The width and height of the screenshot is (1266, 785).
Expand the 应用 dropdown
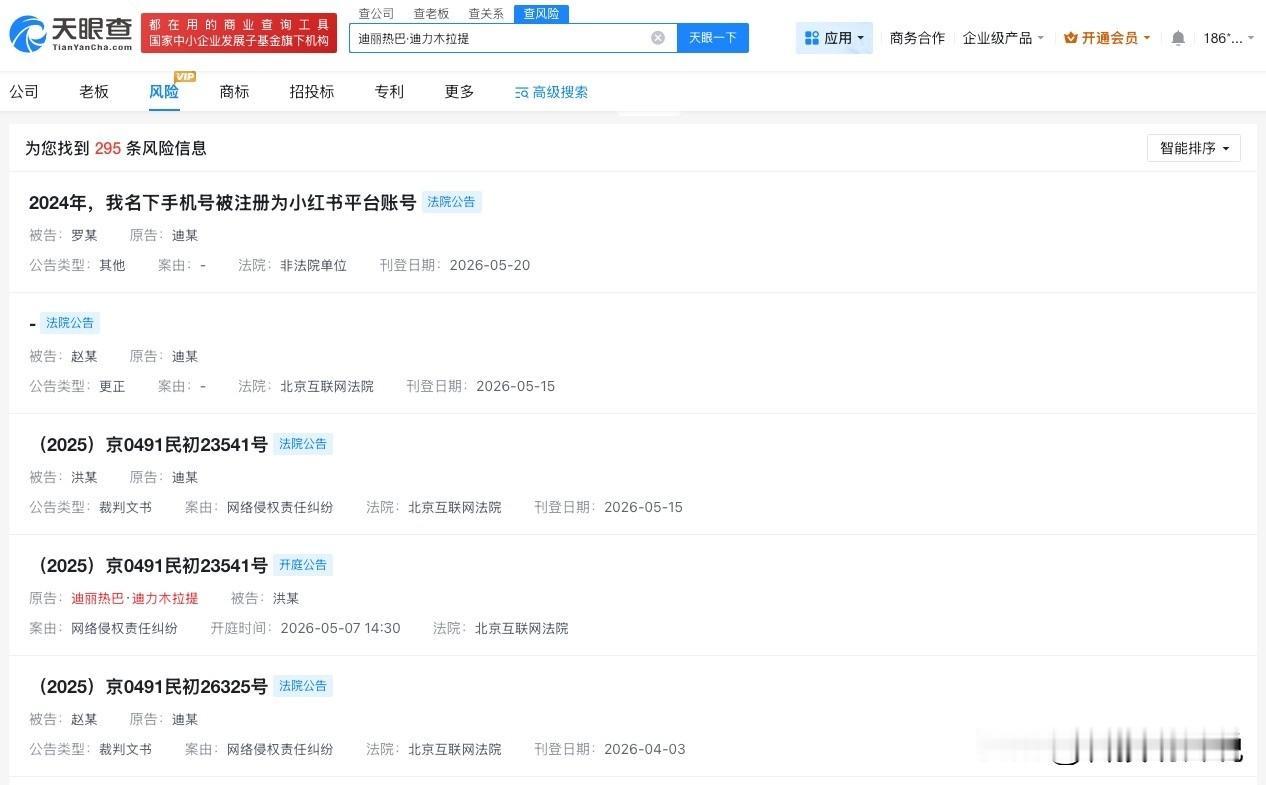[x=834, y=38]
